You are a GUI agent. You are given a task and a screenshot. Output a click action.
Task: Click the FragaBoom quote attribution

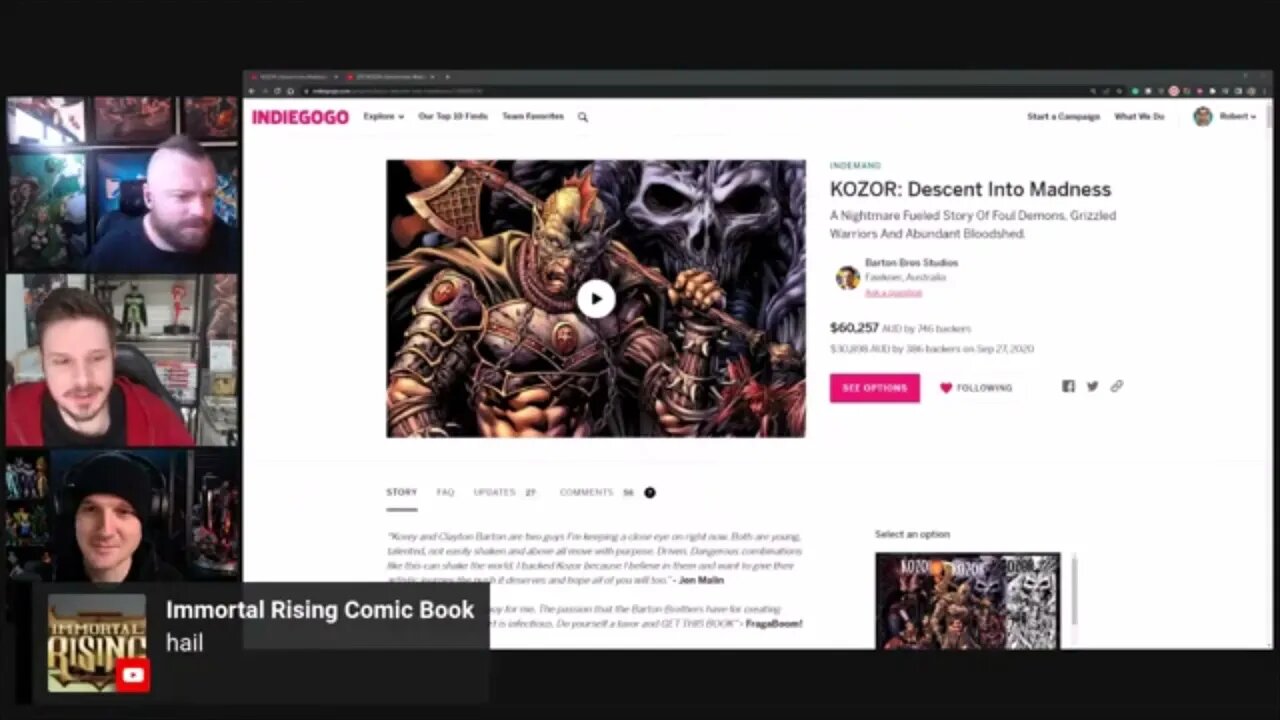tap(774, 623)
